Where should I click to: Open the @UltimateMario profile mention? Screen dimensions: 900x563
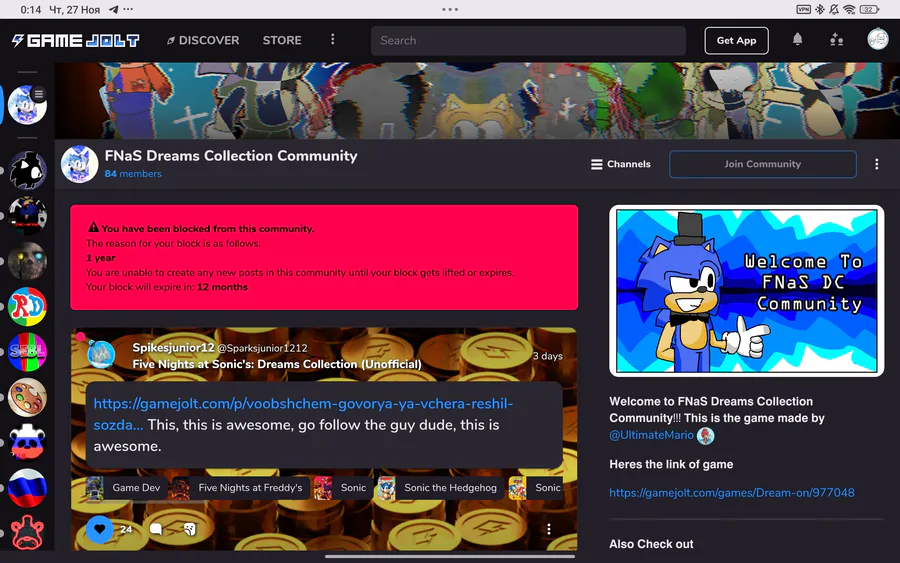tap(651, 435)
